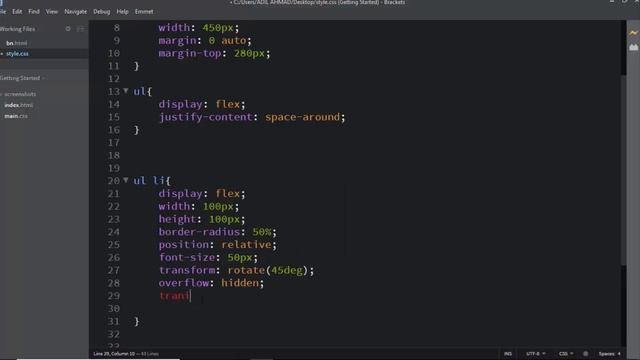This screenshot has height=360, width=640.
Task: Open the CSS language mode dropdown
Action: tap(566, 353)
